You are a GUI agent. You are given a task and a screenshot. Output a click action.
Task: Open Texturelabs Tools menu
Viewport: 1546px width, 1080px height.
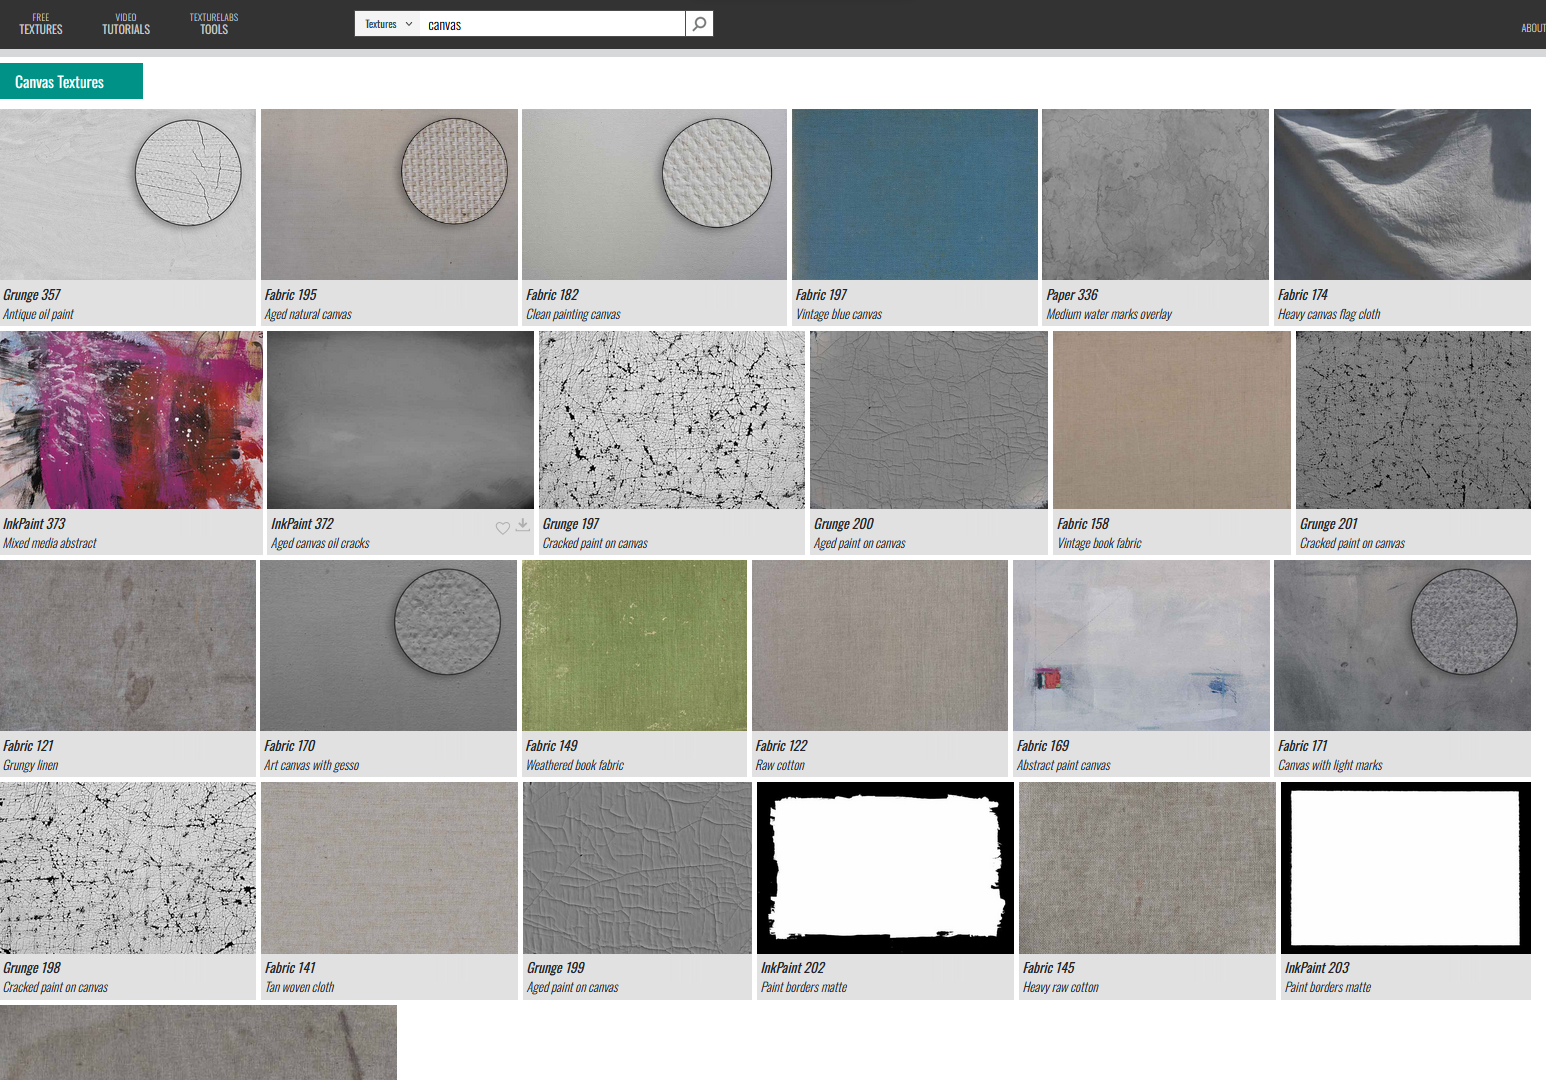point(214,24)
